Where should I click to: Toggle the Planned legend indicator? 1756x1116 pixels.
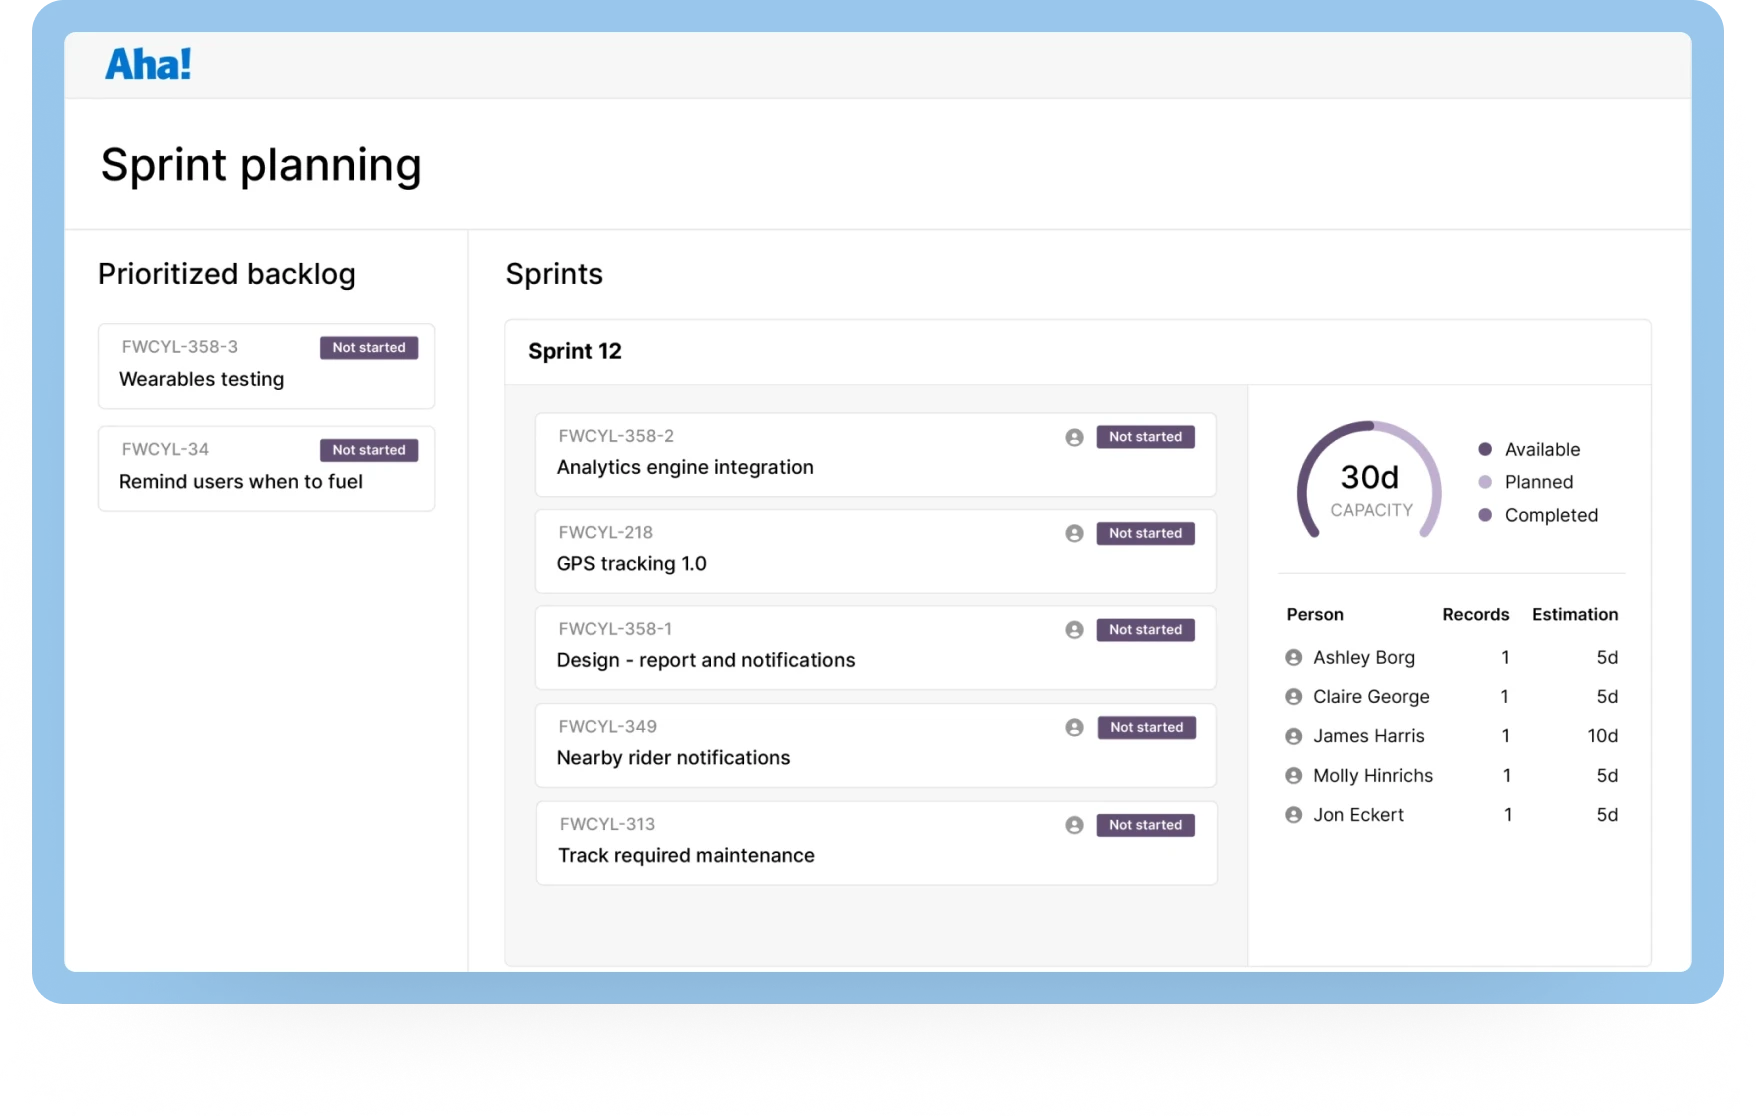[1486, 482]
